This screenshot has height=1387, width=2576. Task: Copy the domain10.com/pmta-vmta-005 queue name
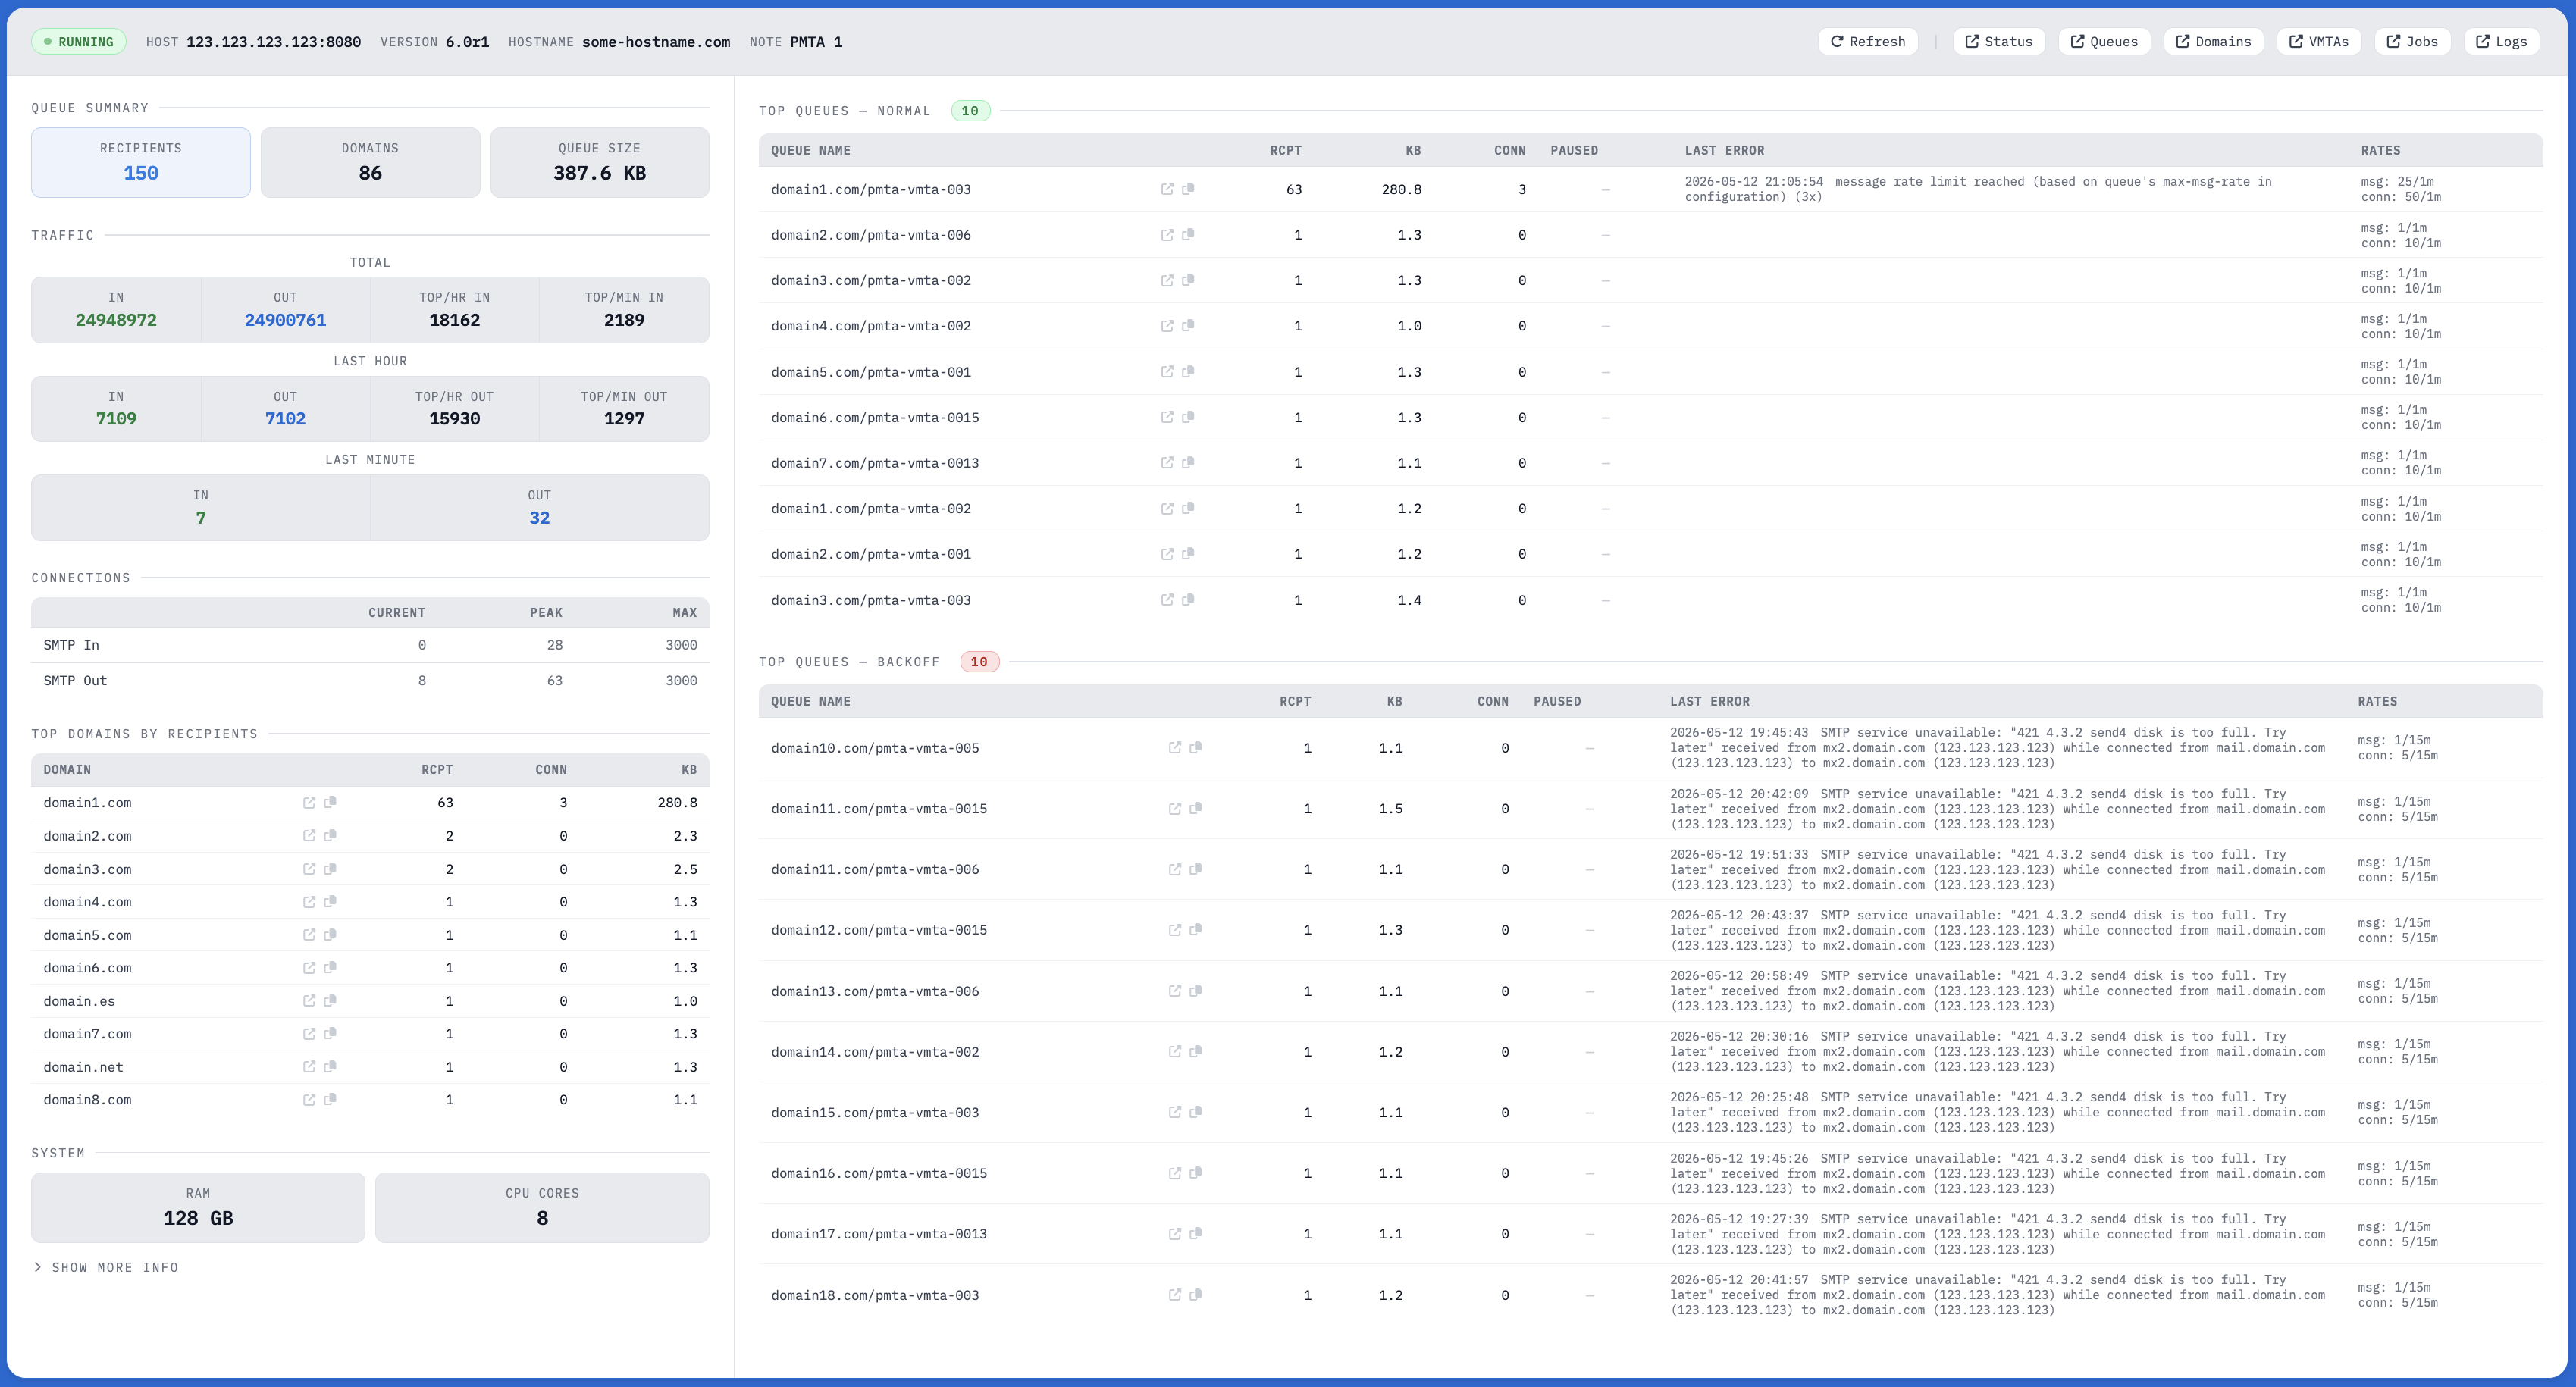point(1196,748)
